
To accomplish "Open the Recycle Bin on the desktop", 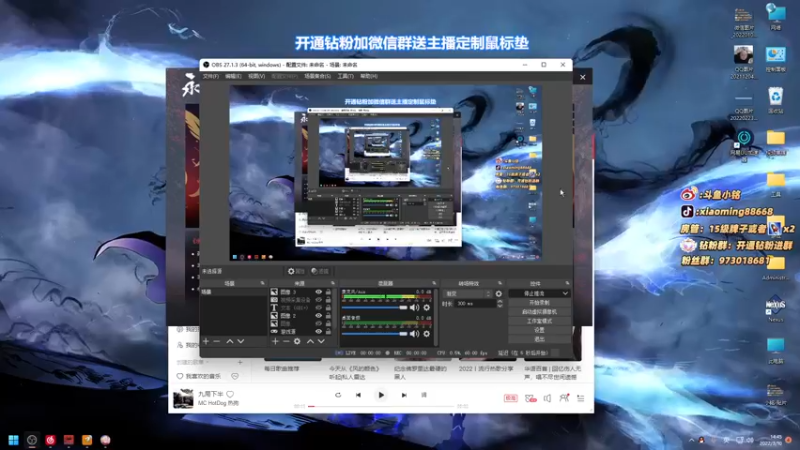I will 776,100.
